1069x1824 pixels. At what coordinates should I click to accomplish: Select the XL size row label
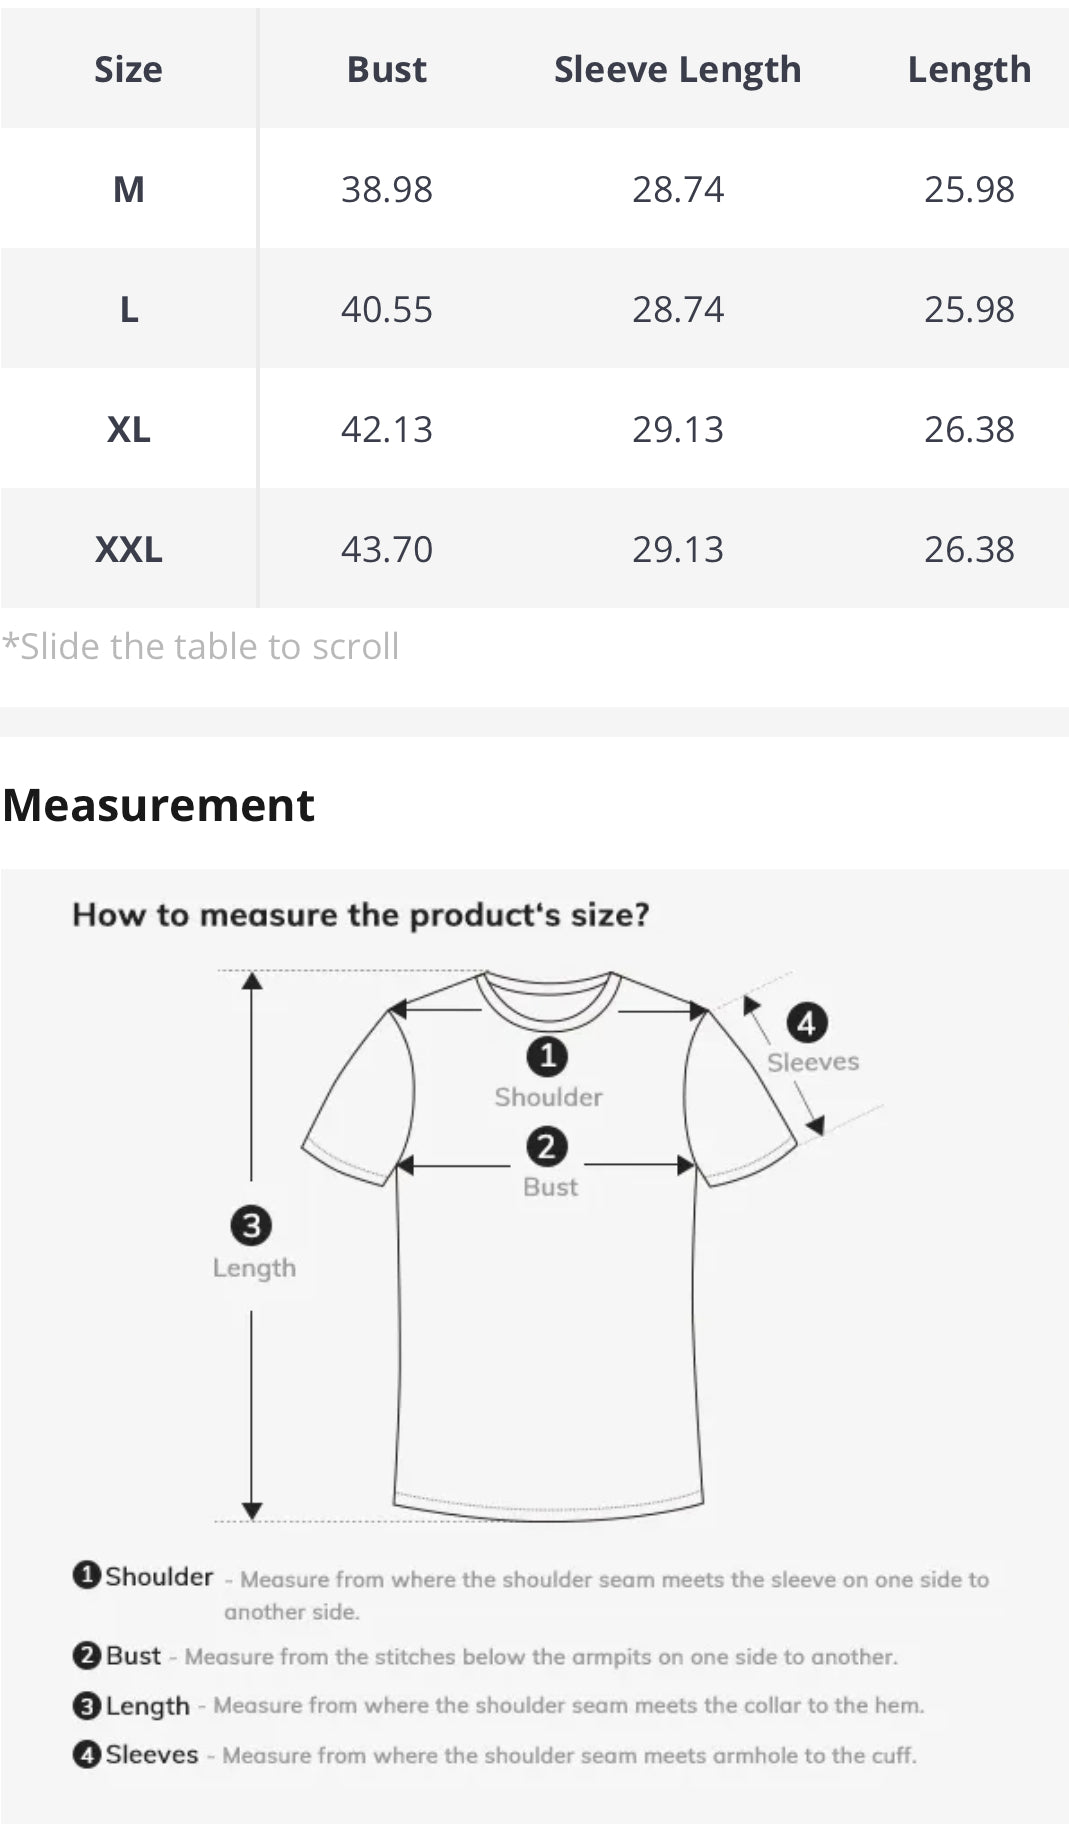click(x=128, y=429)
